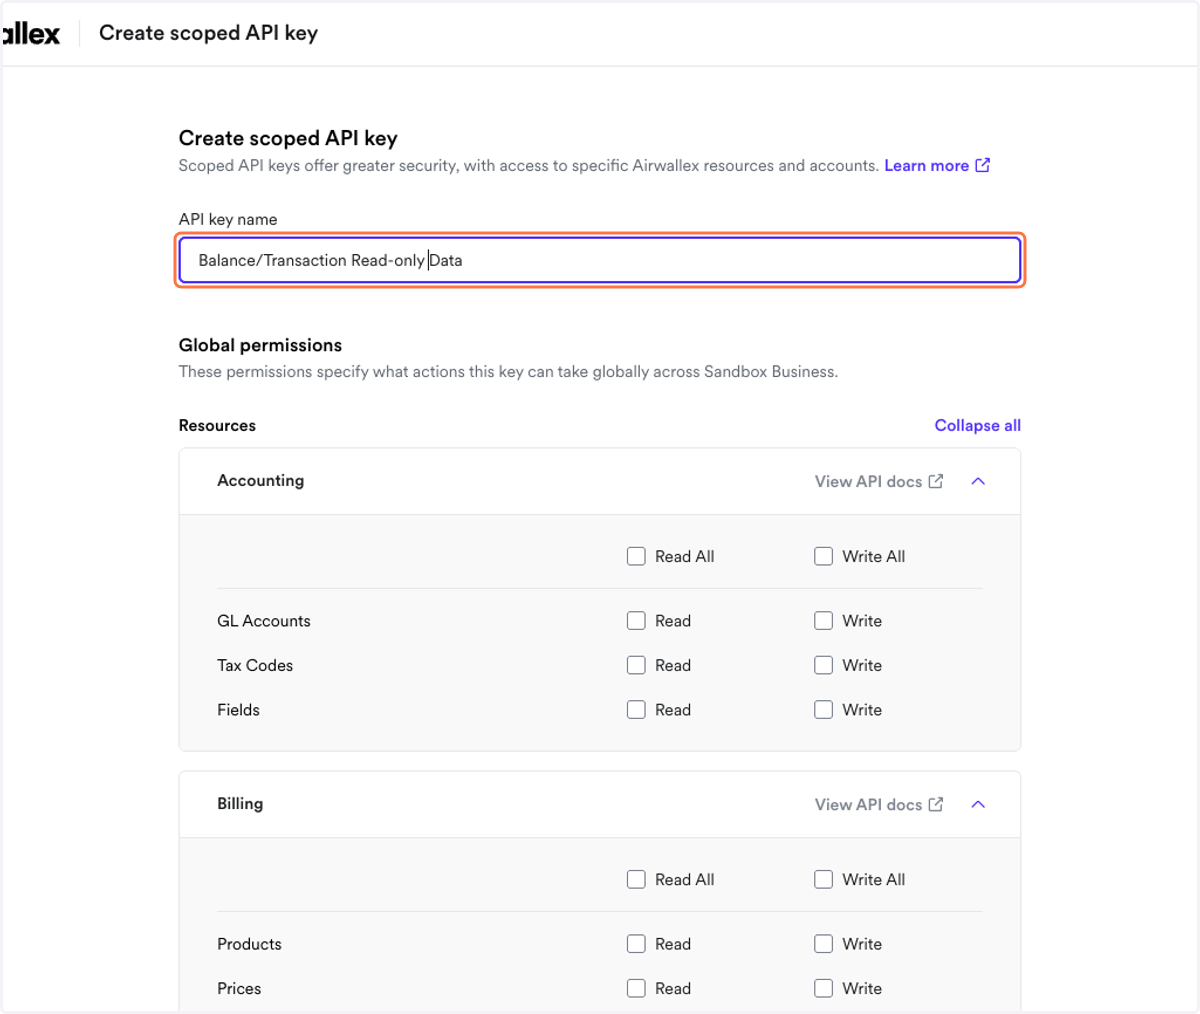Click the Tax Codes row label

point(255,665)
